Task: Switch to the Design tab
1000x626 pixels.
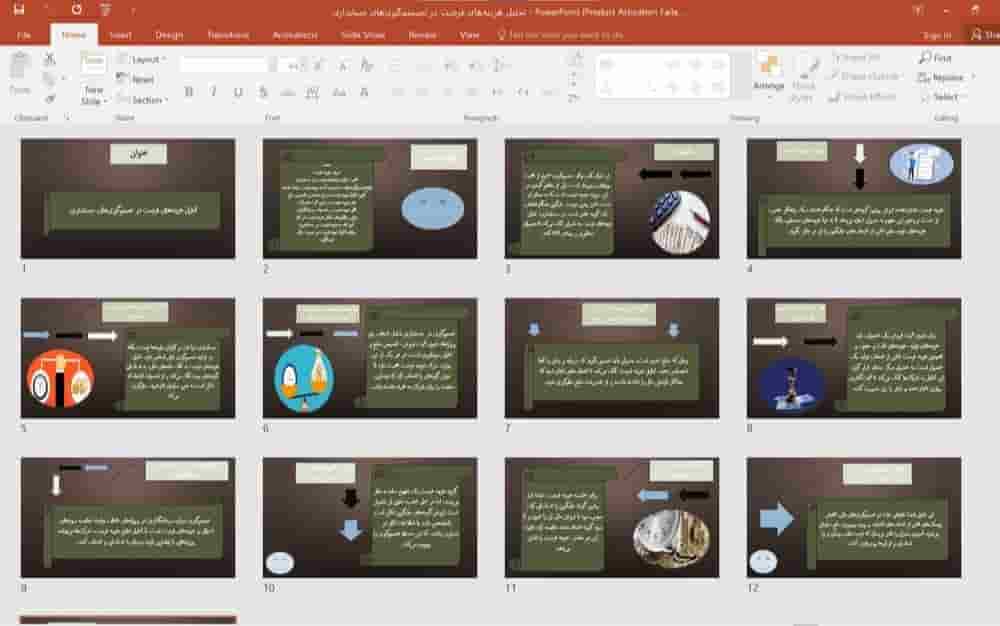Action: click(169, 35)
